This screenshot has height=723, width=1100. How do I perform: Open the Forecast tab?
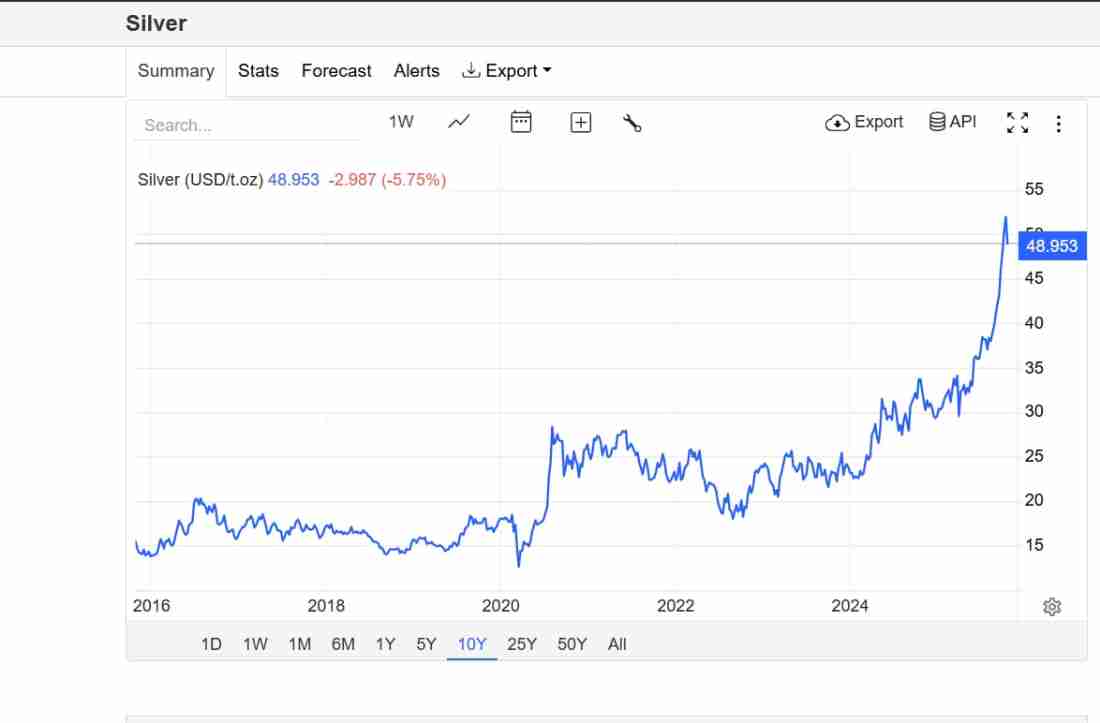[336, 71]
